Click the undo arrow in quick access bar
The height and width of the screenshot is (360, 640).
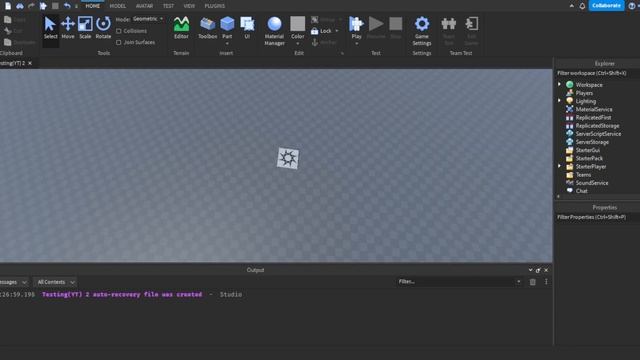coord(67,6)
